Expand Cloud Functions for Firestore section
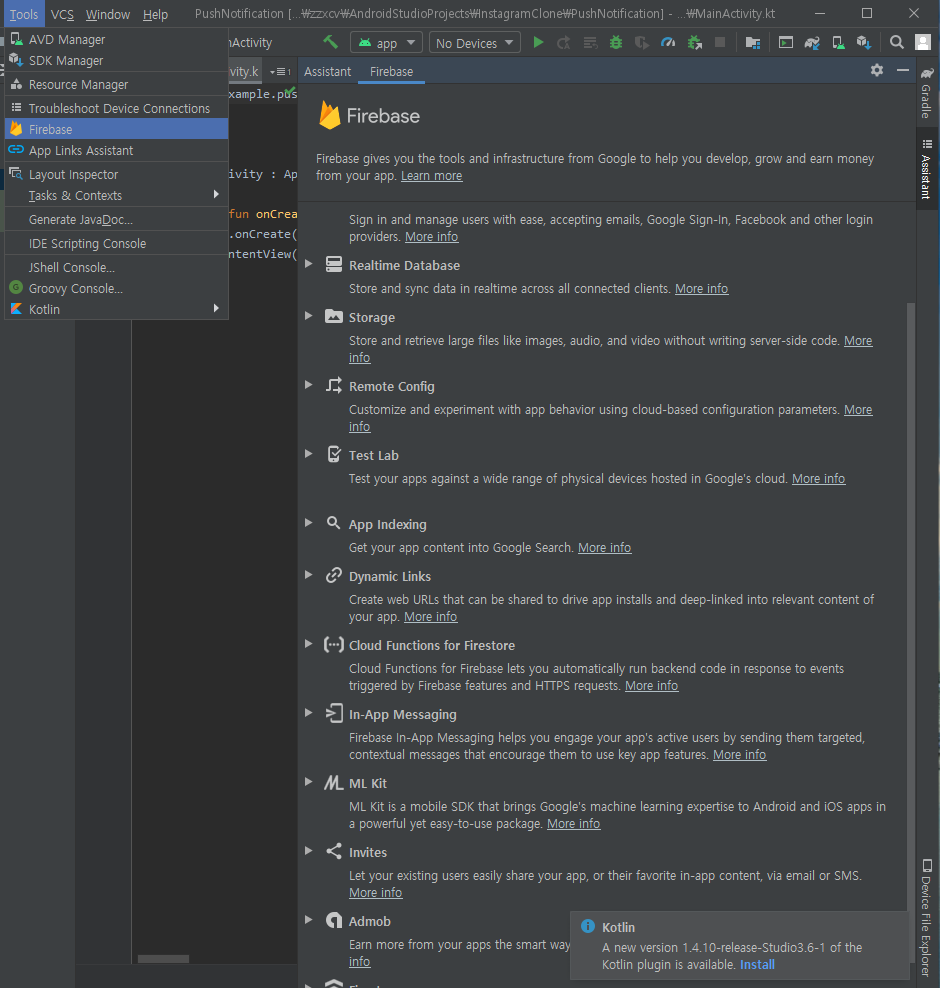This screenshot has height=988, width=940. tap(309, 644)
